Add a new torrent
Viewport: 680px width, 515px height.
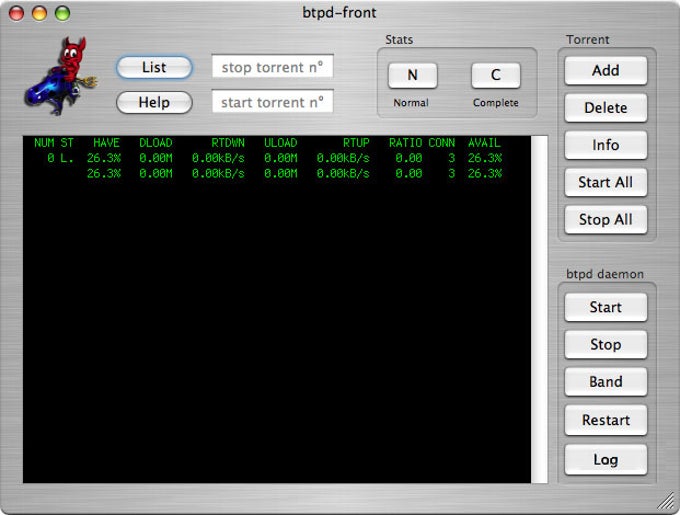point(605,71)
